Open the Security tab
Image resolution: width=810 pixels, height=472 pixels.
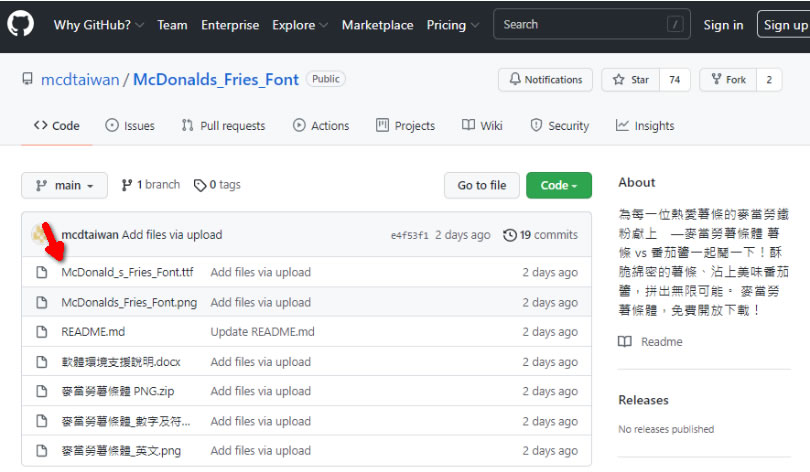559,125
